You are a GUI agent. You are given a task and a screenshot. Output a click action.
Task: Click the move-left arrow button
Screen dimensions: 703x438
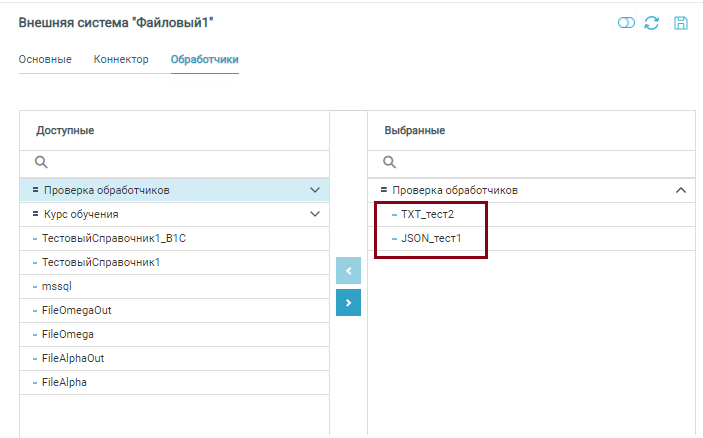pos(348,270)
